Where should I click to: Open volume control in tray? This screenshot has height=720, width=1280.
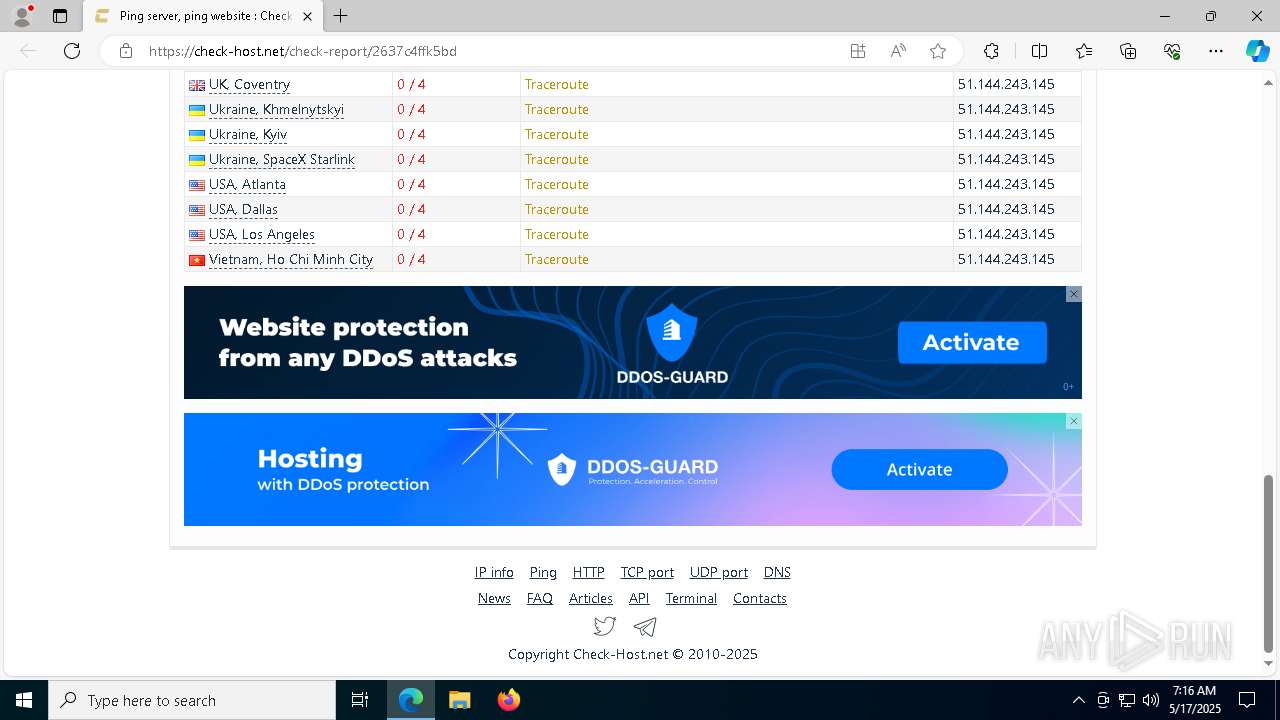click(x=1151, y=700)
